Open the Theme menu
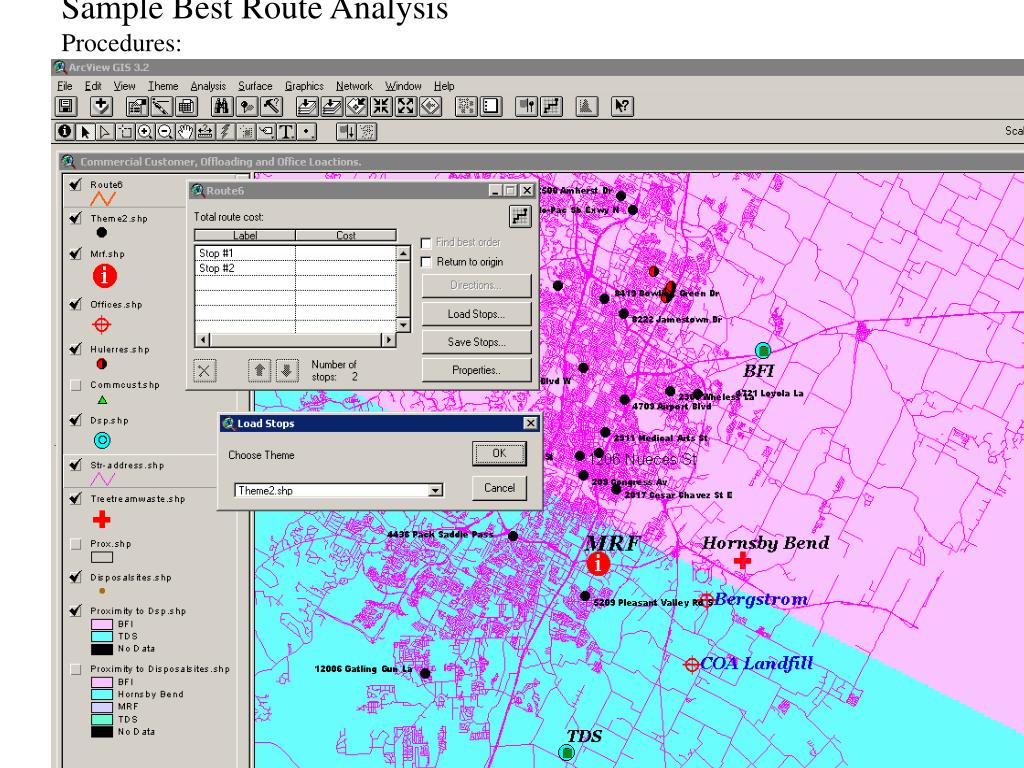 [163, 86]
